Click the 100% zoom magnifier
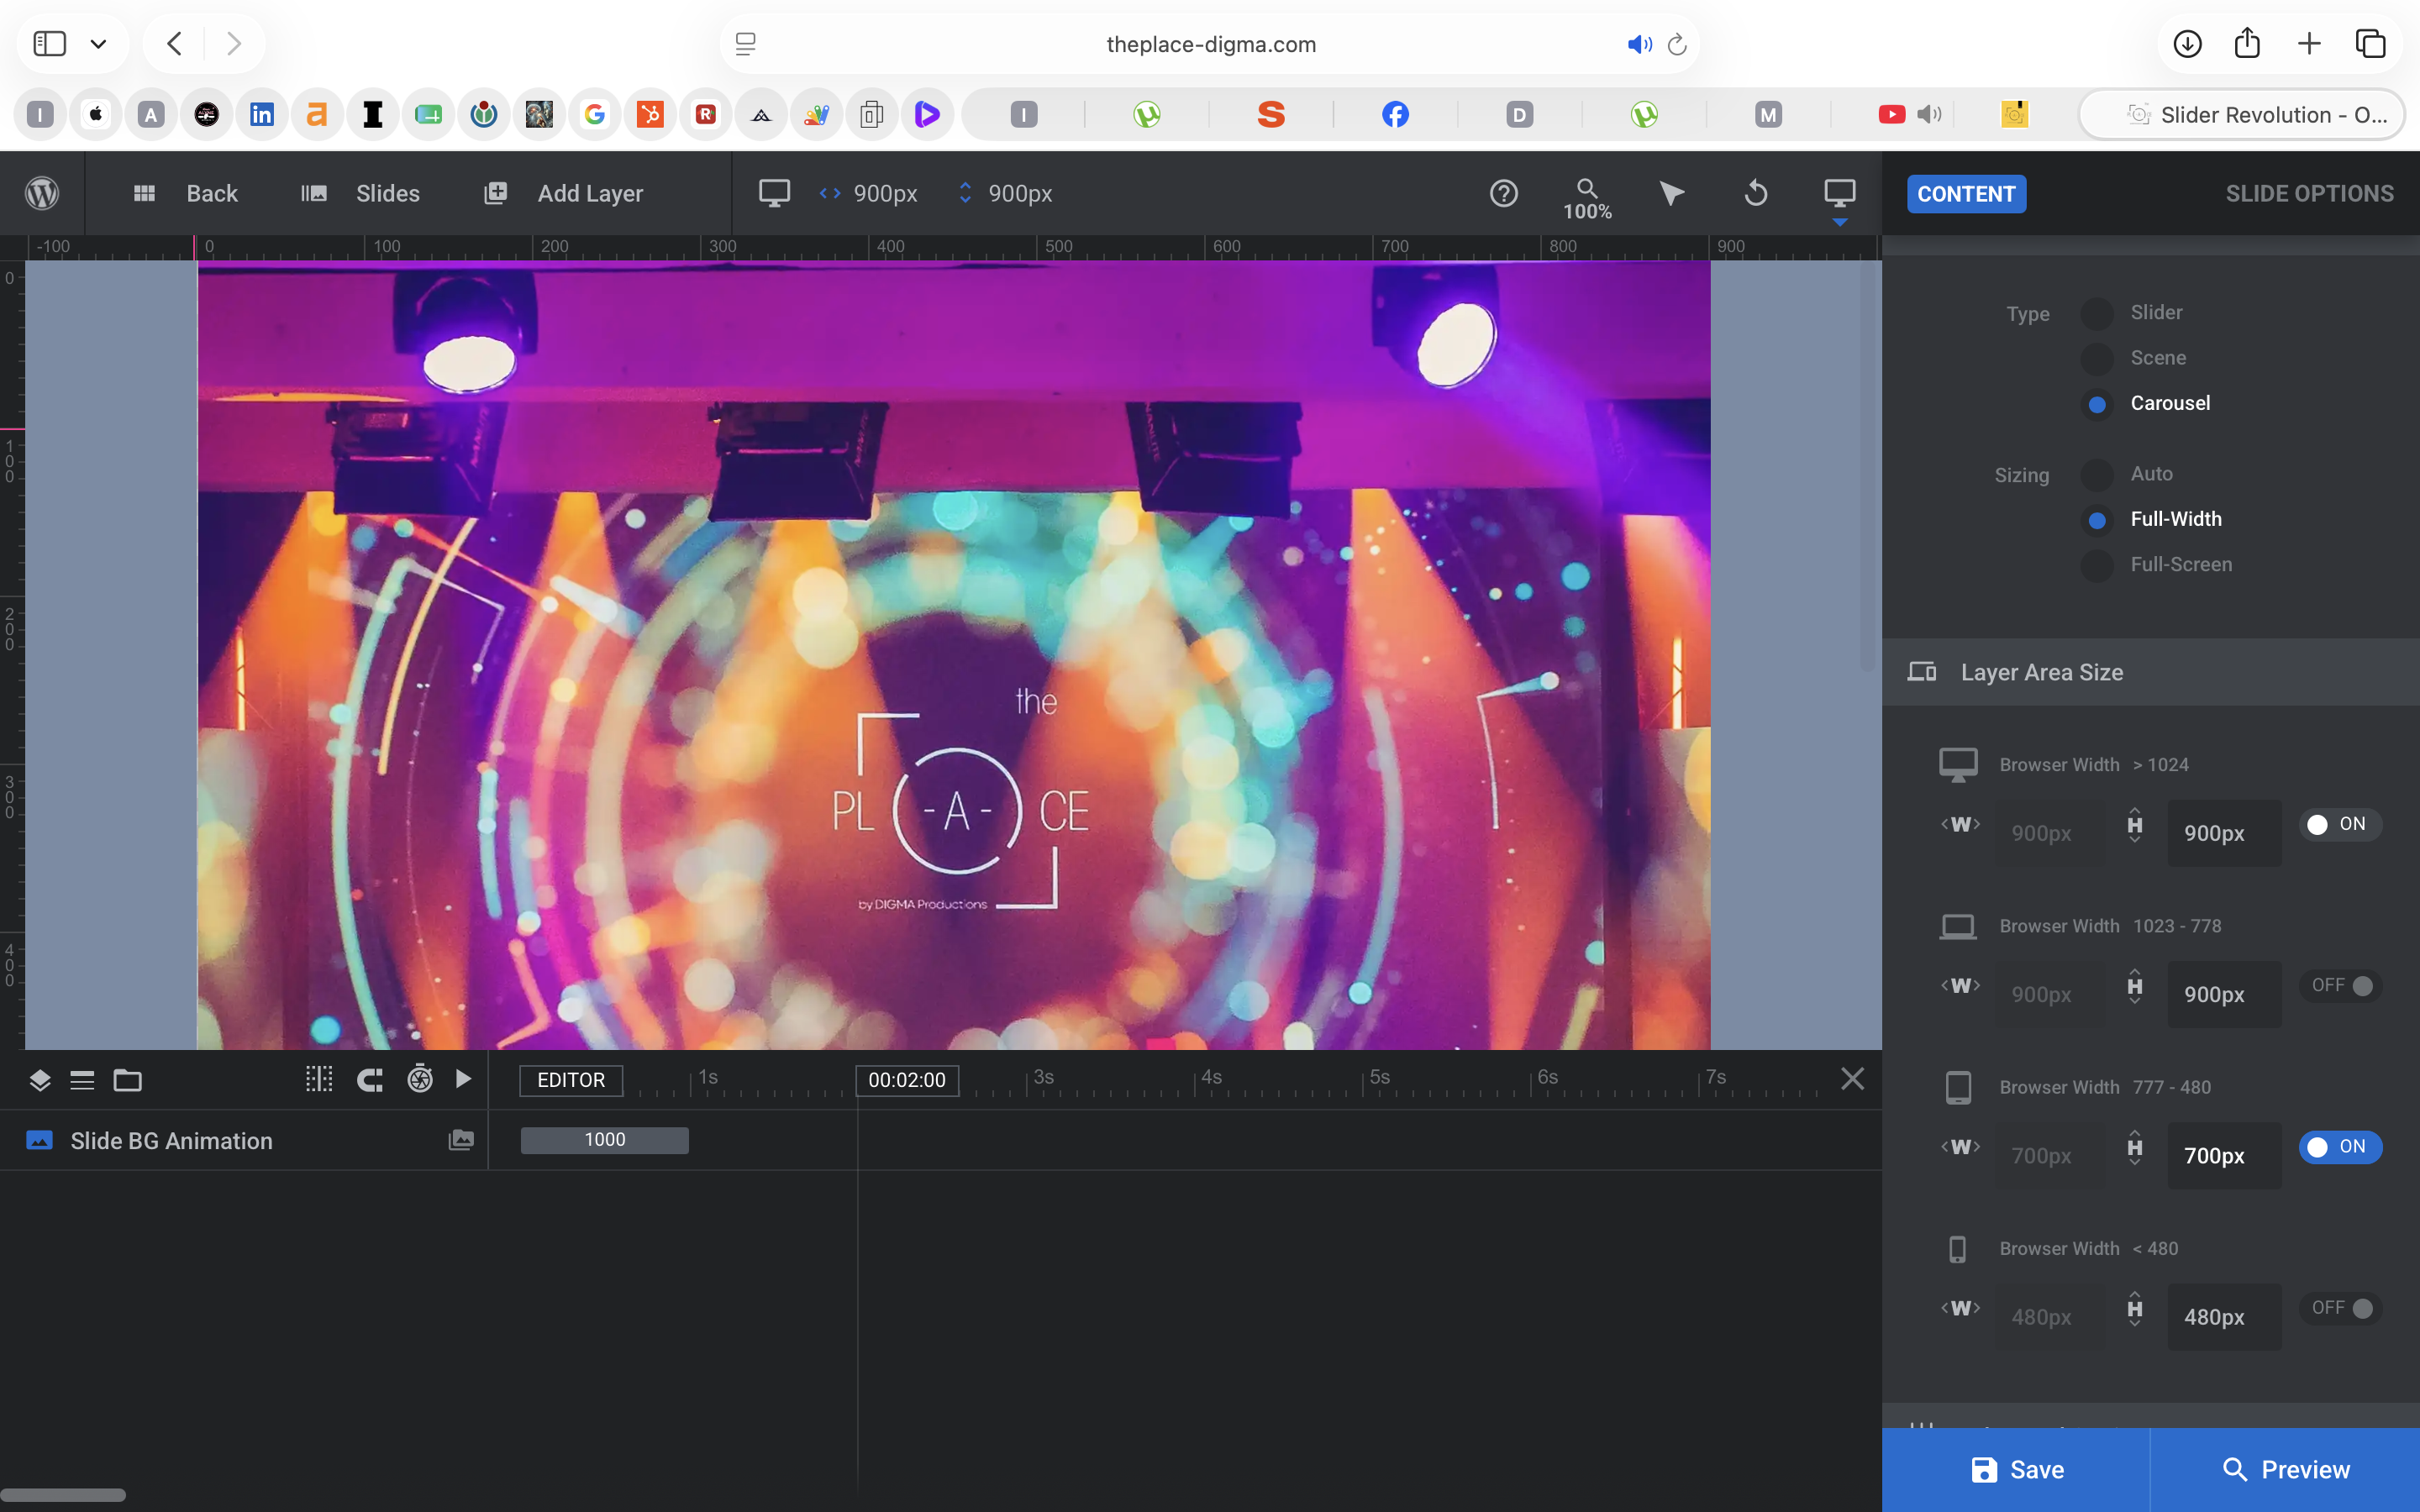2420x1512 pixels. 1587,198
